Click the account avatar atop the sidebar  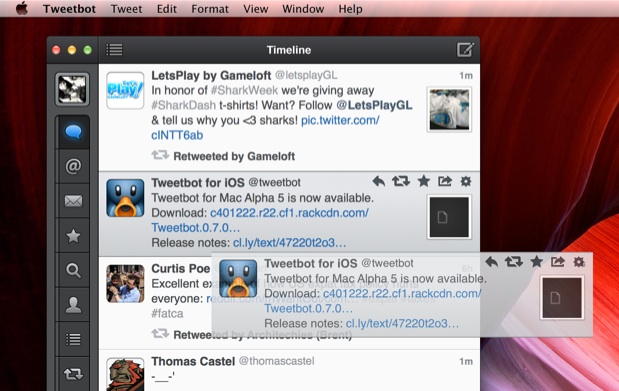[72, 89]
